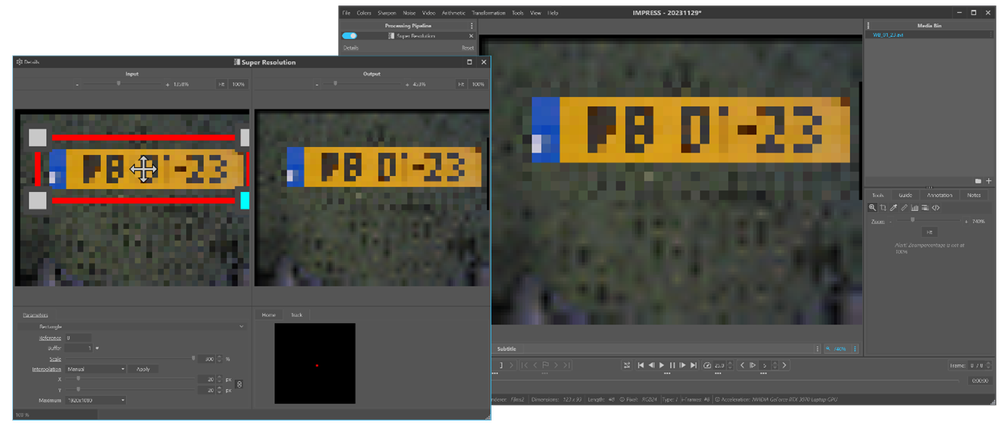Open the Transformation menu
The height and width of the screenshot is (426, 1000).
pyautogui.click(x=489, y=13)
